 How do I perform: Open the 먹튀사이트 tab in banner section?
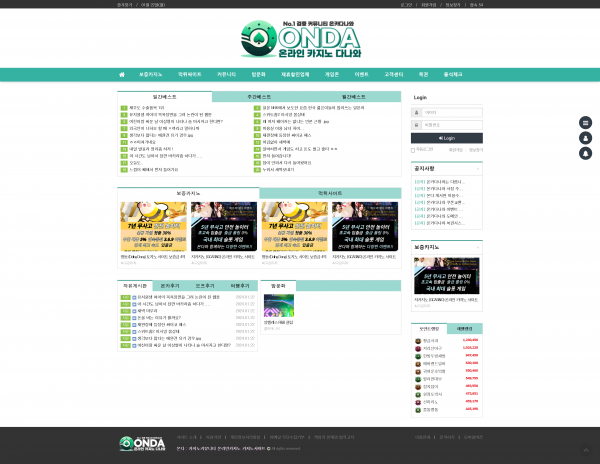click(x=330, y=192)
